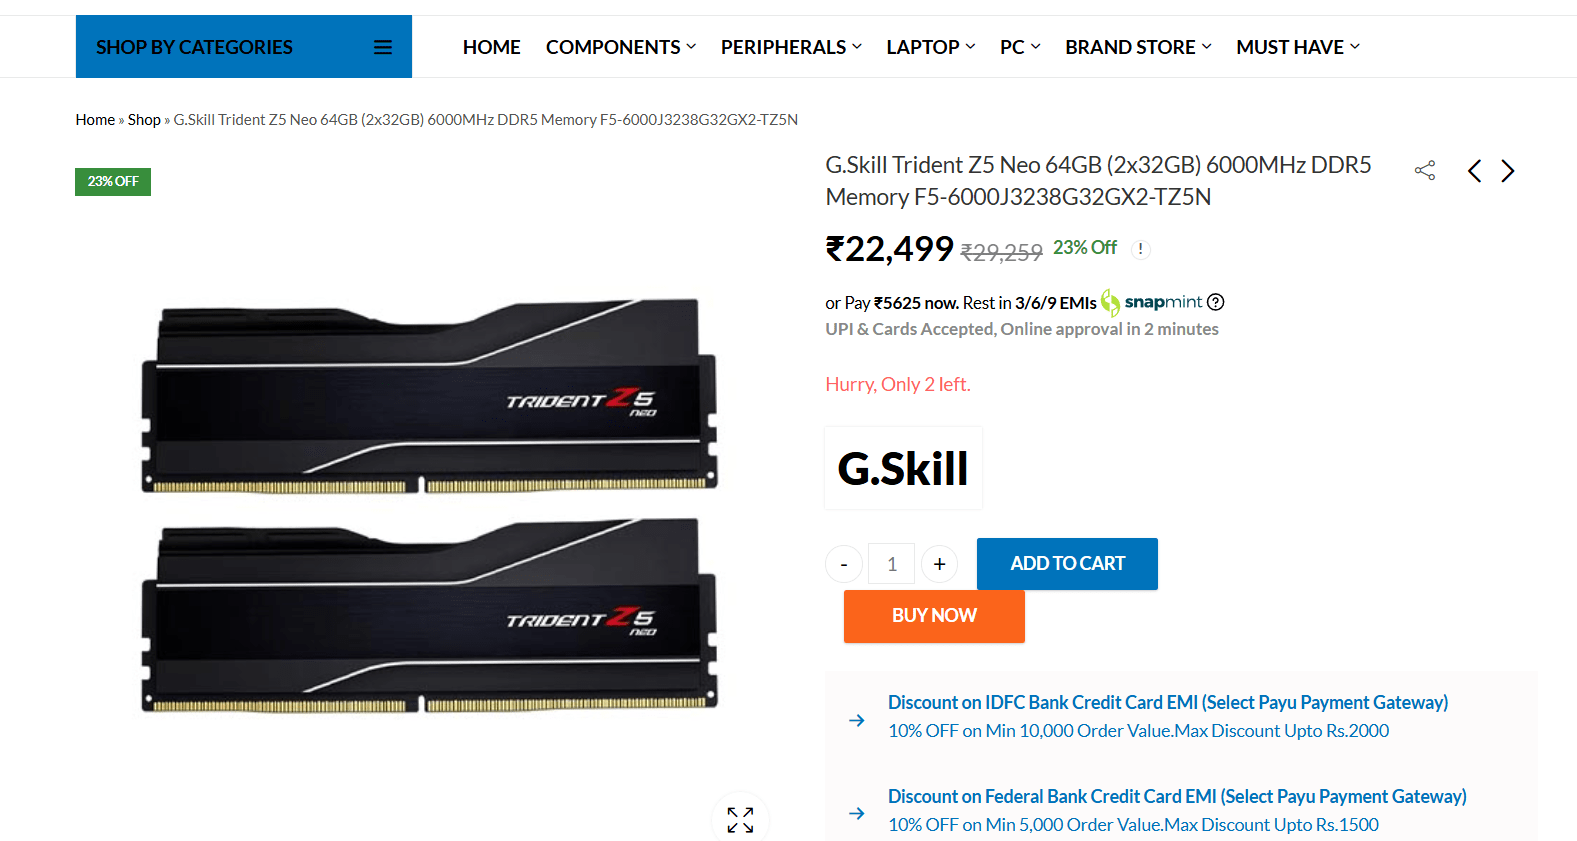Expand the Components dropdown menu
The height and width of the screenshot is (841, 1577).
coord(621,47)
